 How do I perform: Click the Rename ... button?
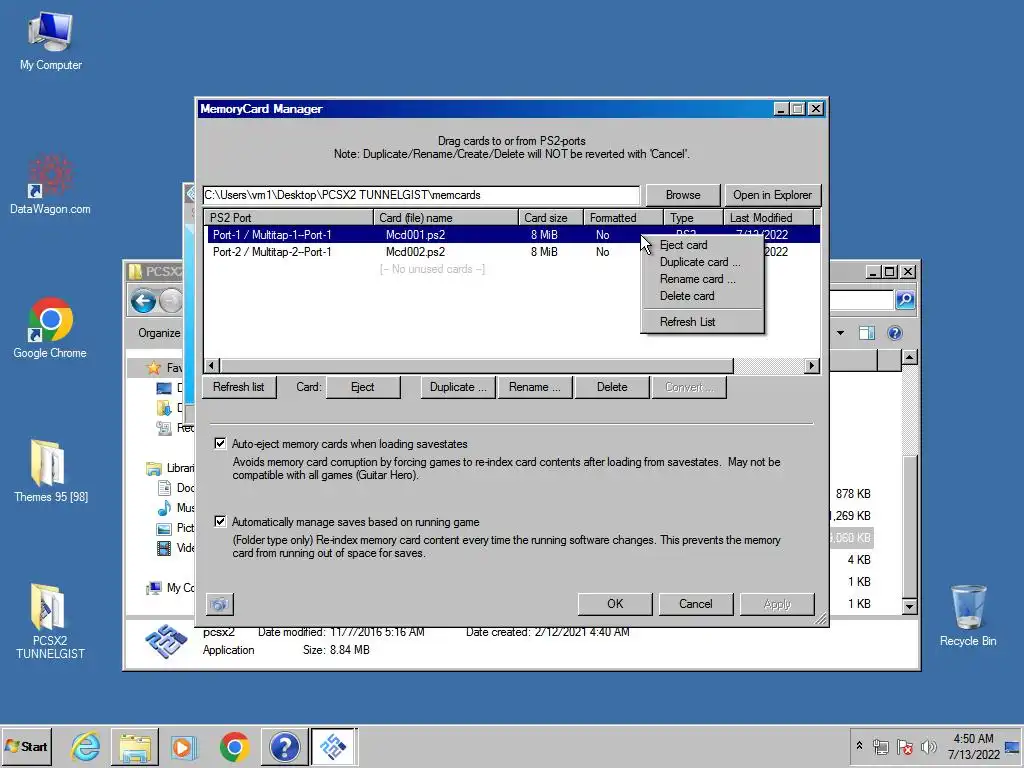(535, 387)
